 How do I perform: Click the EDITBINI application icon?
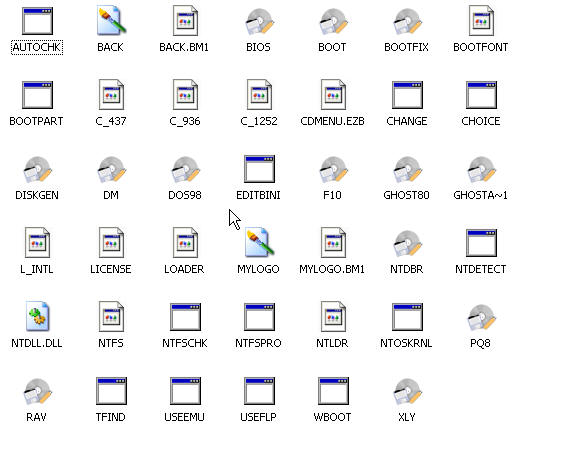259,169
